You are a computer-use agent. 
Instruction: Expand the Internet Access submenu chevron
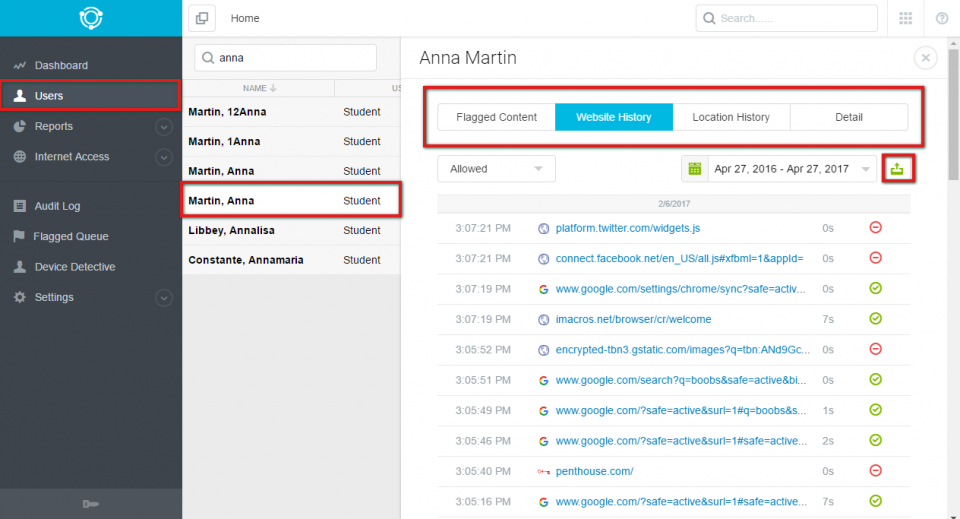tap(163, 157)
